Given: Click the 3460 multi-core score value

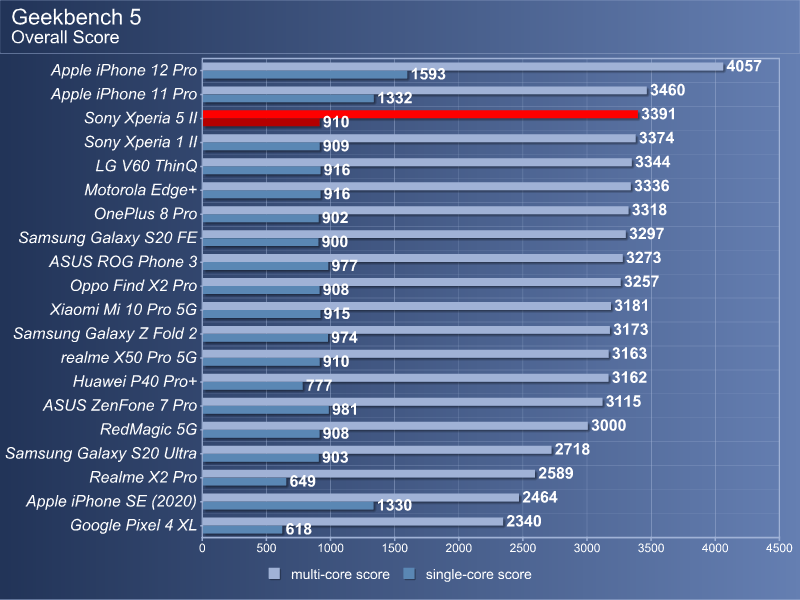Looking at the screenshot, I should (x=668, y=90).
